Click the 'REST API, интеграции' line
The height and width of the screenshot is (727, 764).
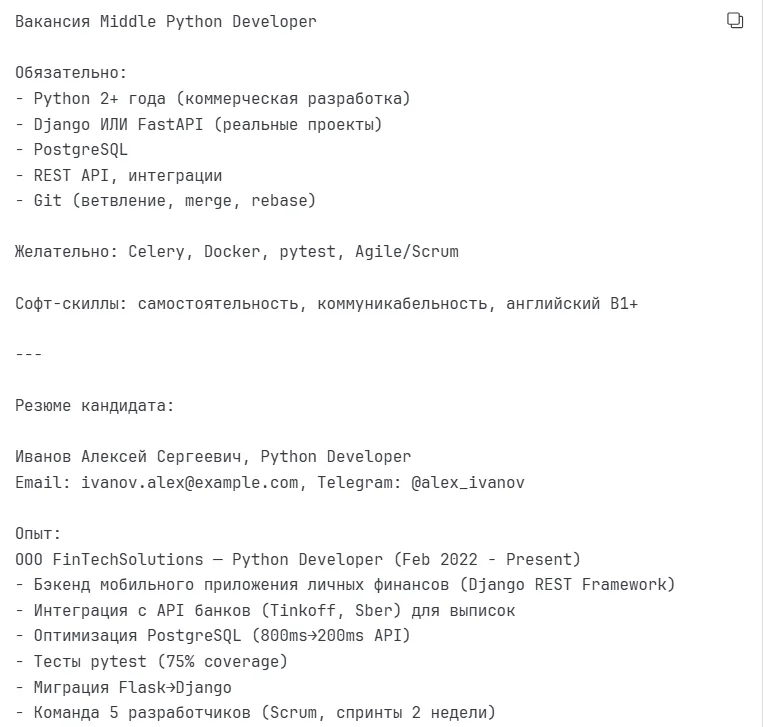[x=119, y=175]
